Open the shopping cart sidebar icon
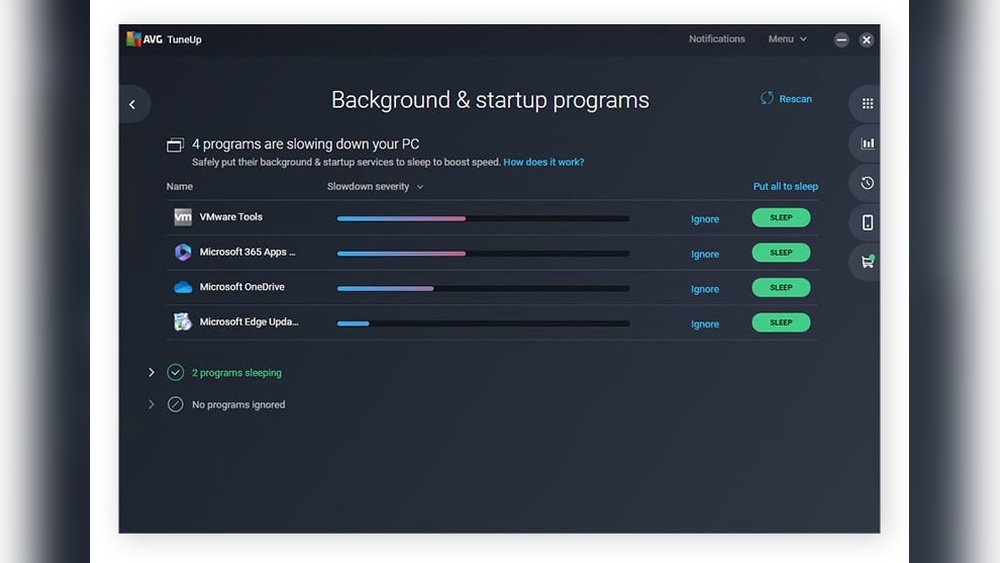Viewport: 1000px width, 563px height. 867,261
